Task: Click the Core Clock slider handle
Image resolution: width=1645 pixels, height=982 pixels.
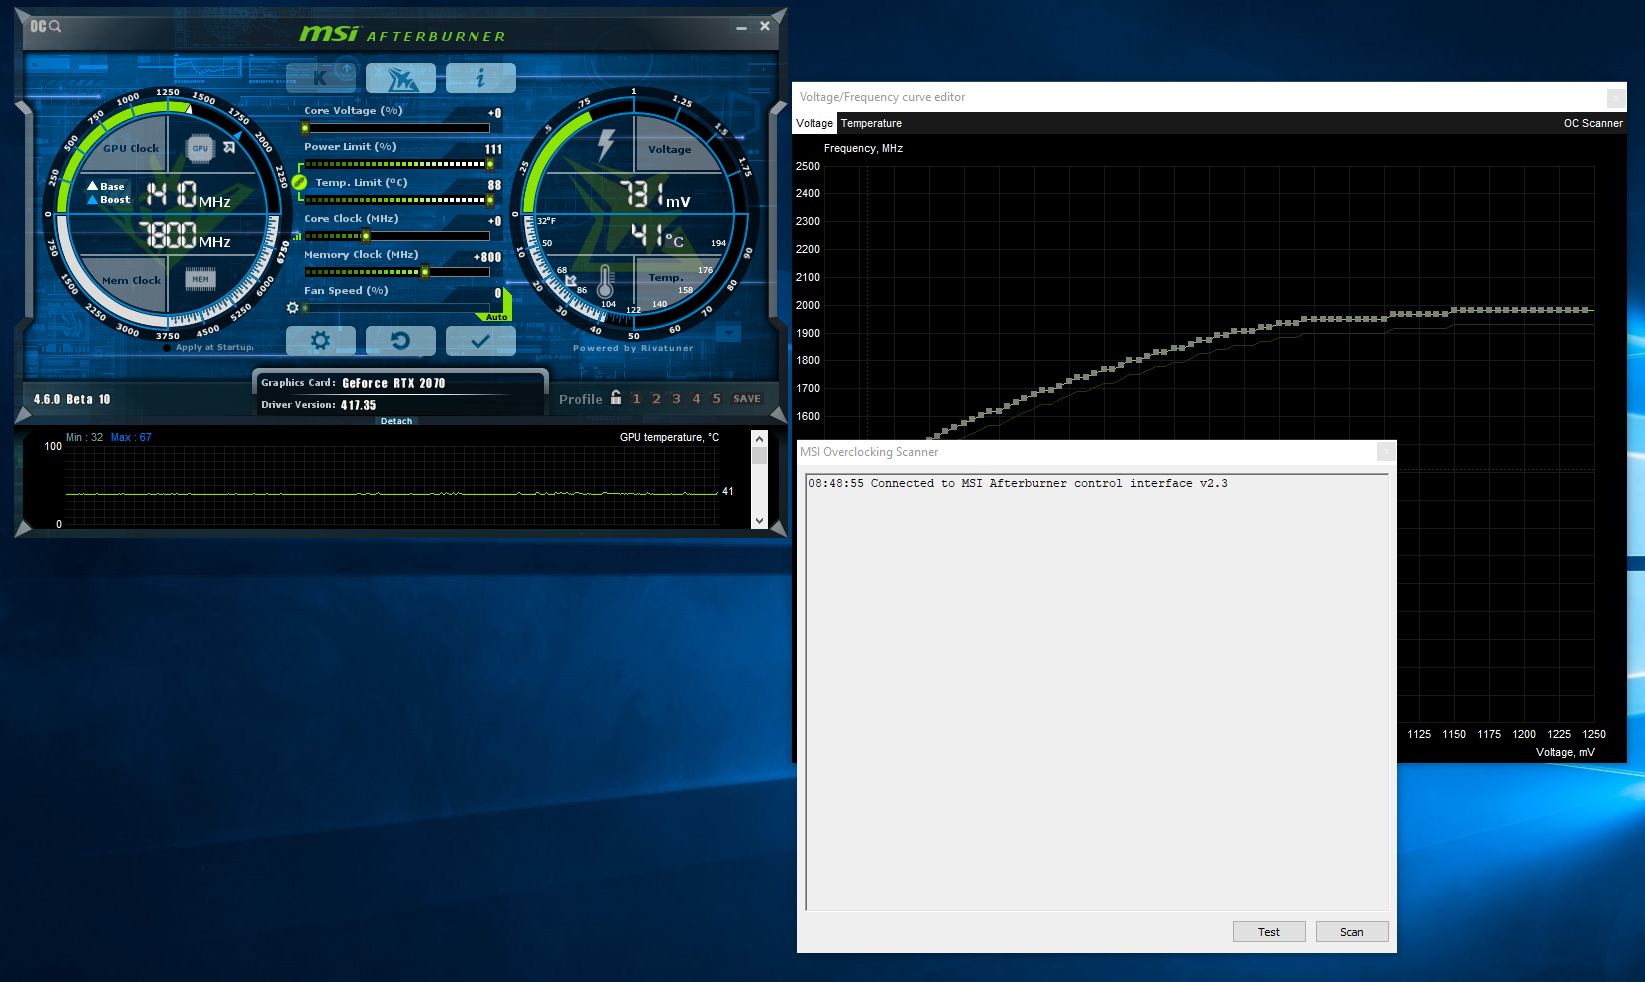Action: [x=366, y=236]
